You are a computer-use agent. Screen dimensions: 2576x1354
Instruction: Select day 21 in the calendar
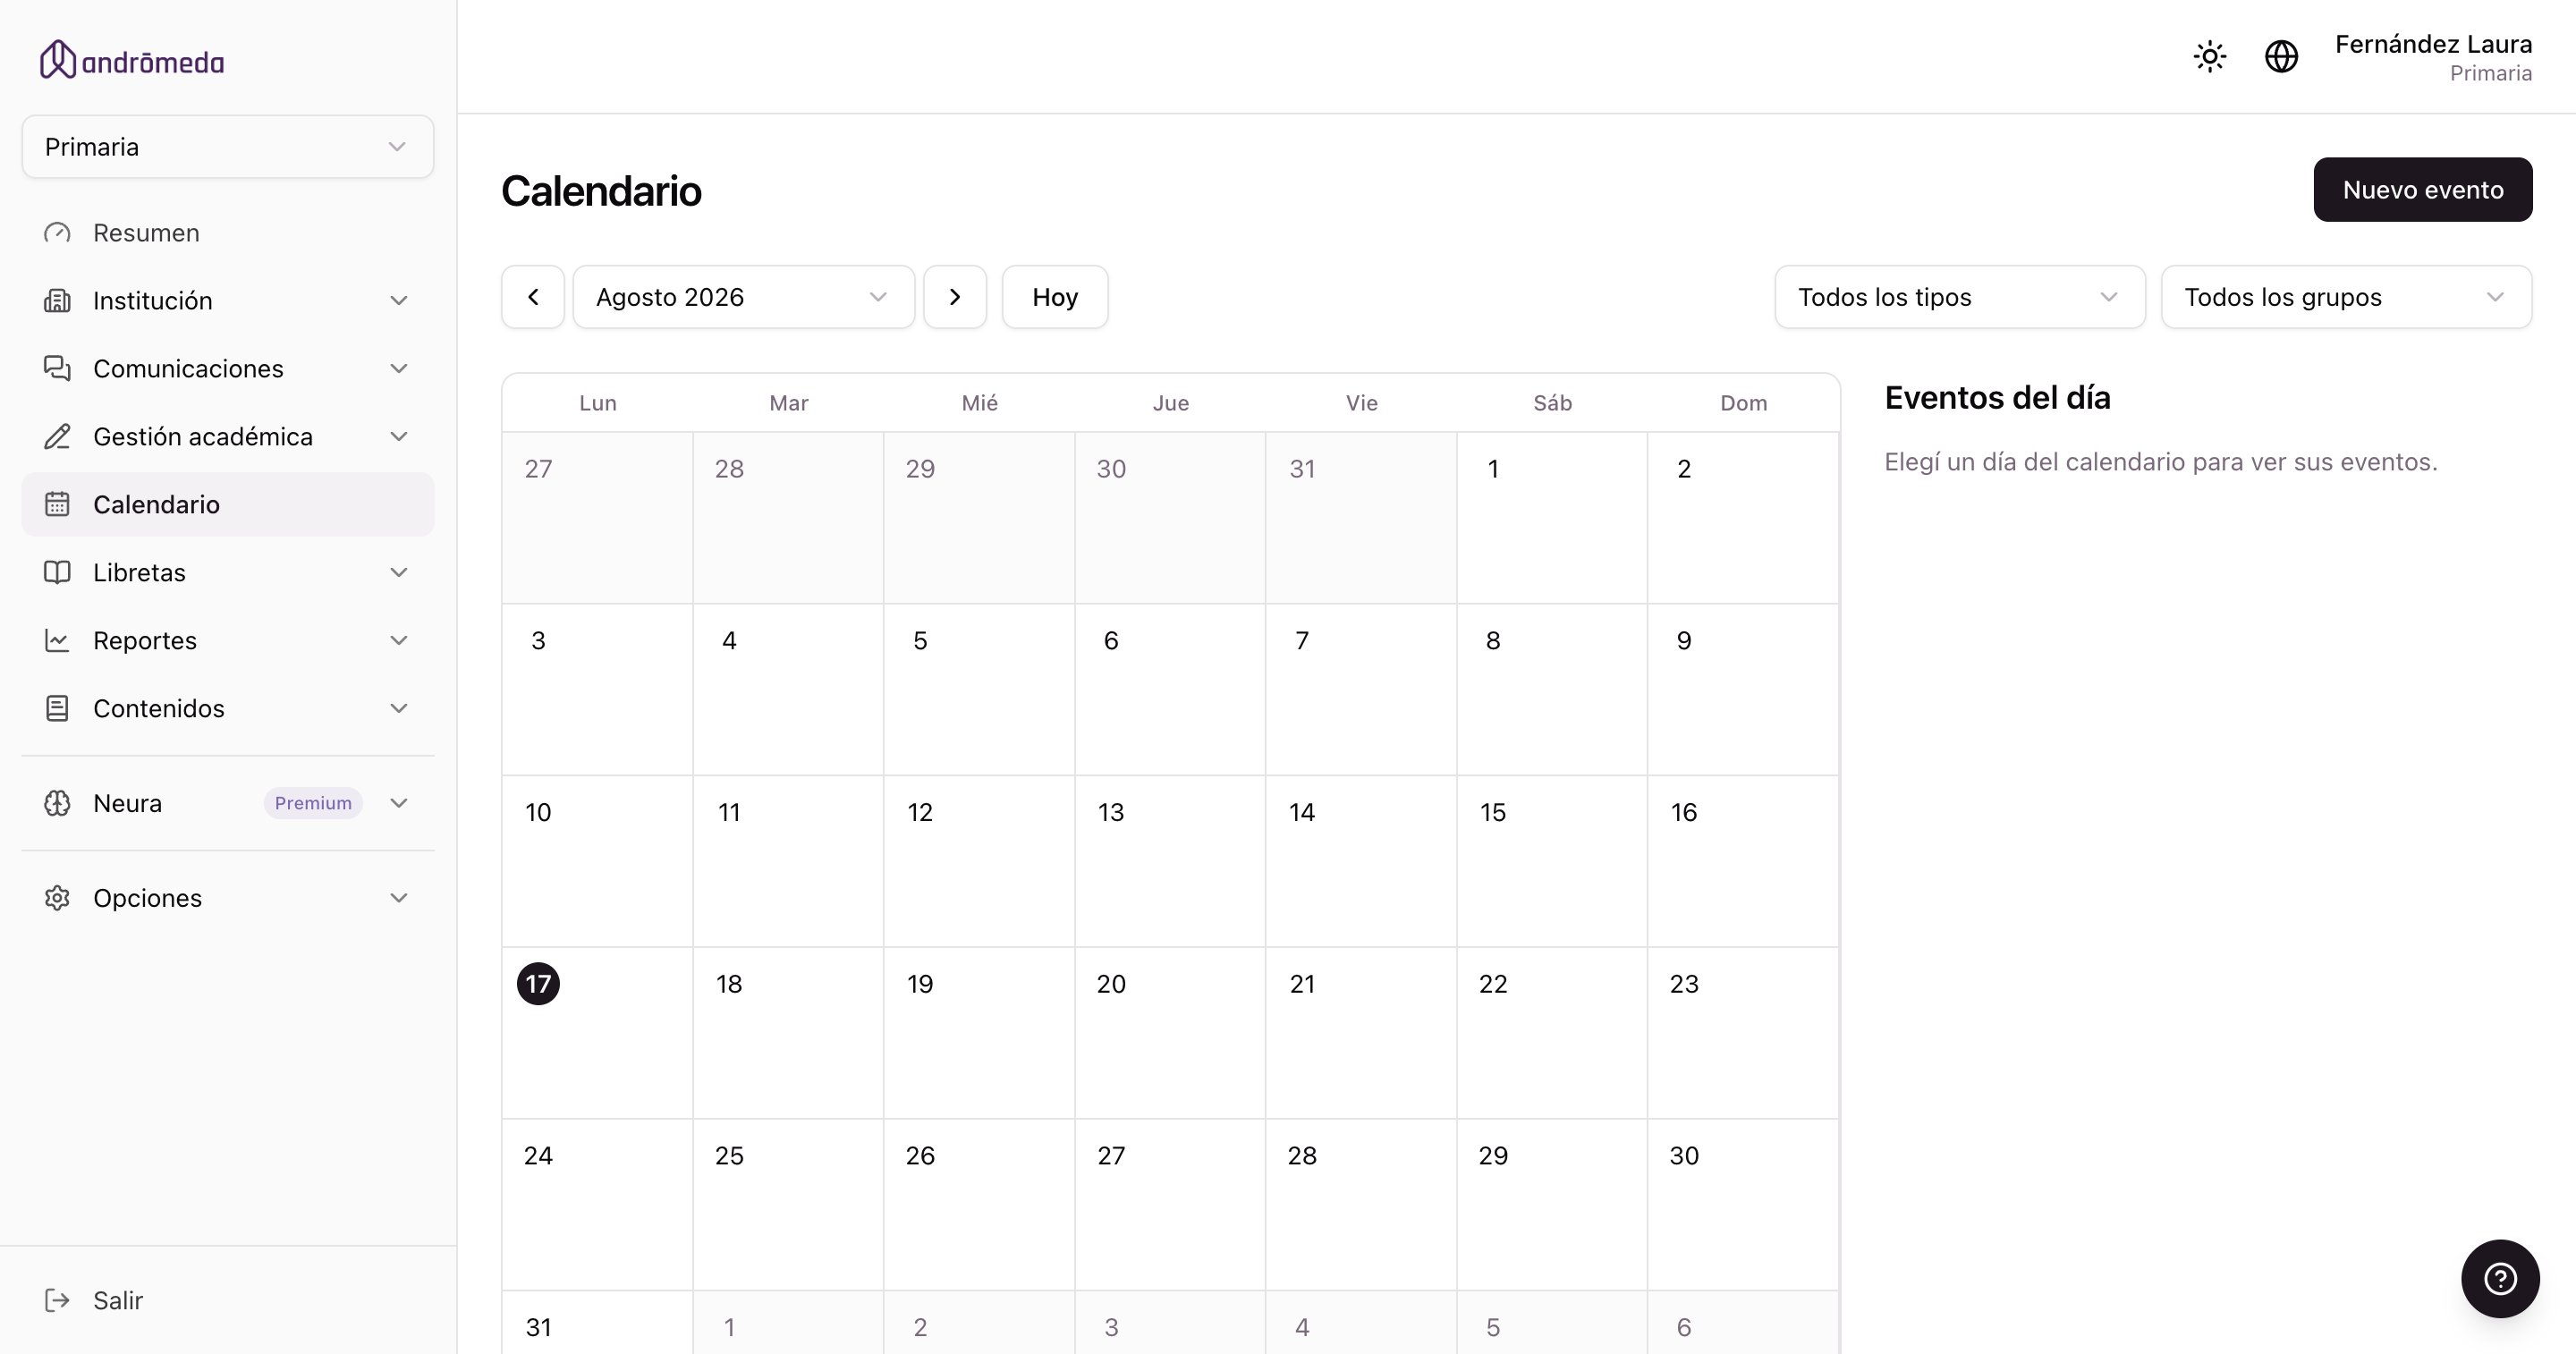(x=1361, y=1033)
